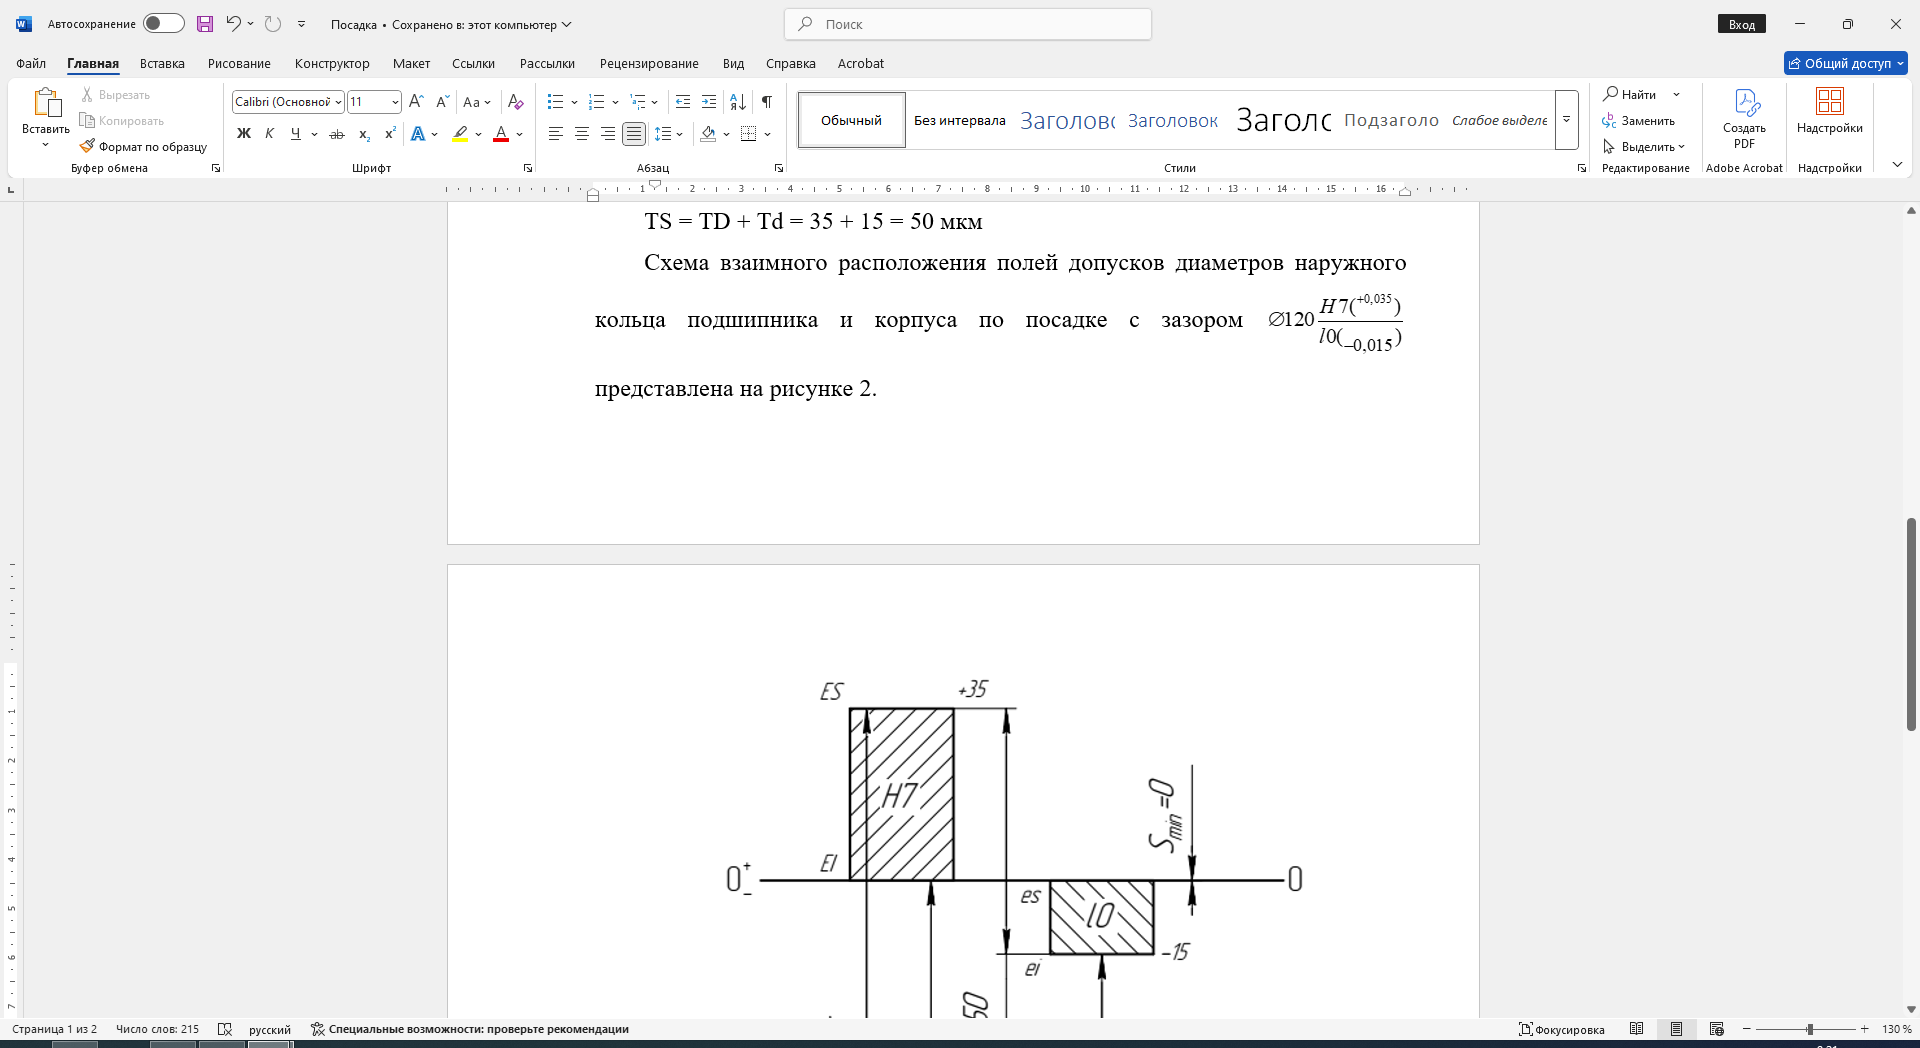Toggle Bold formatting (Ж)

pyautogui.click(x=243, y=134)
